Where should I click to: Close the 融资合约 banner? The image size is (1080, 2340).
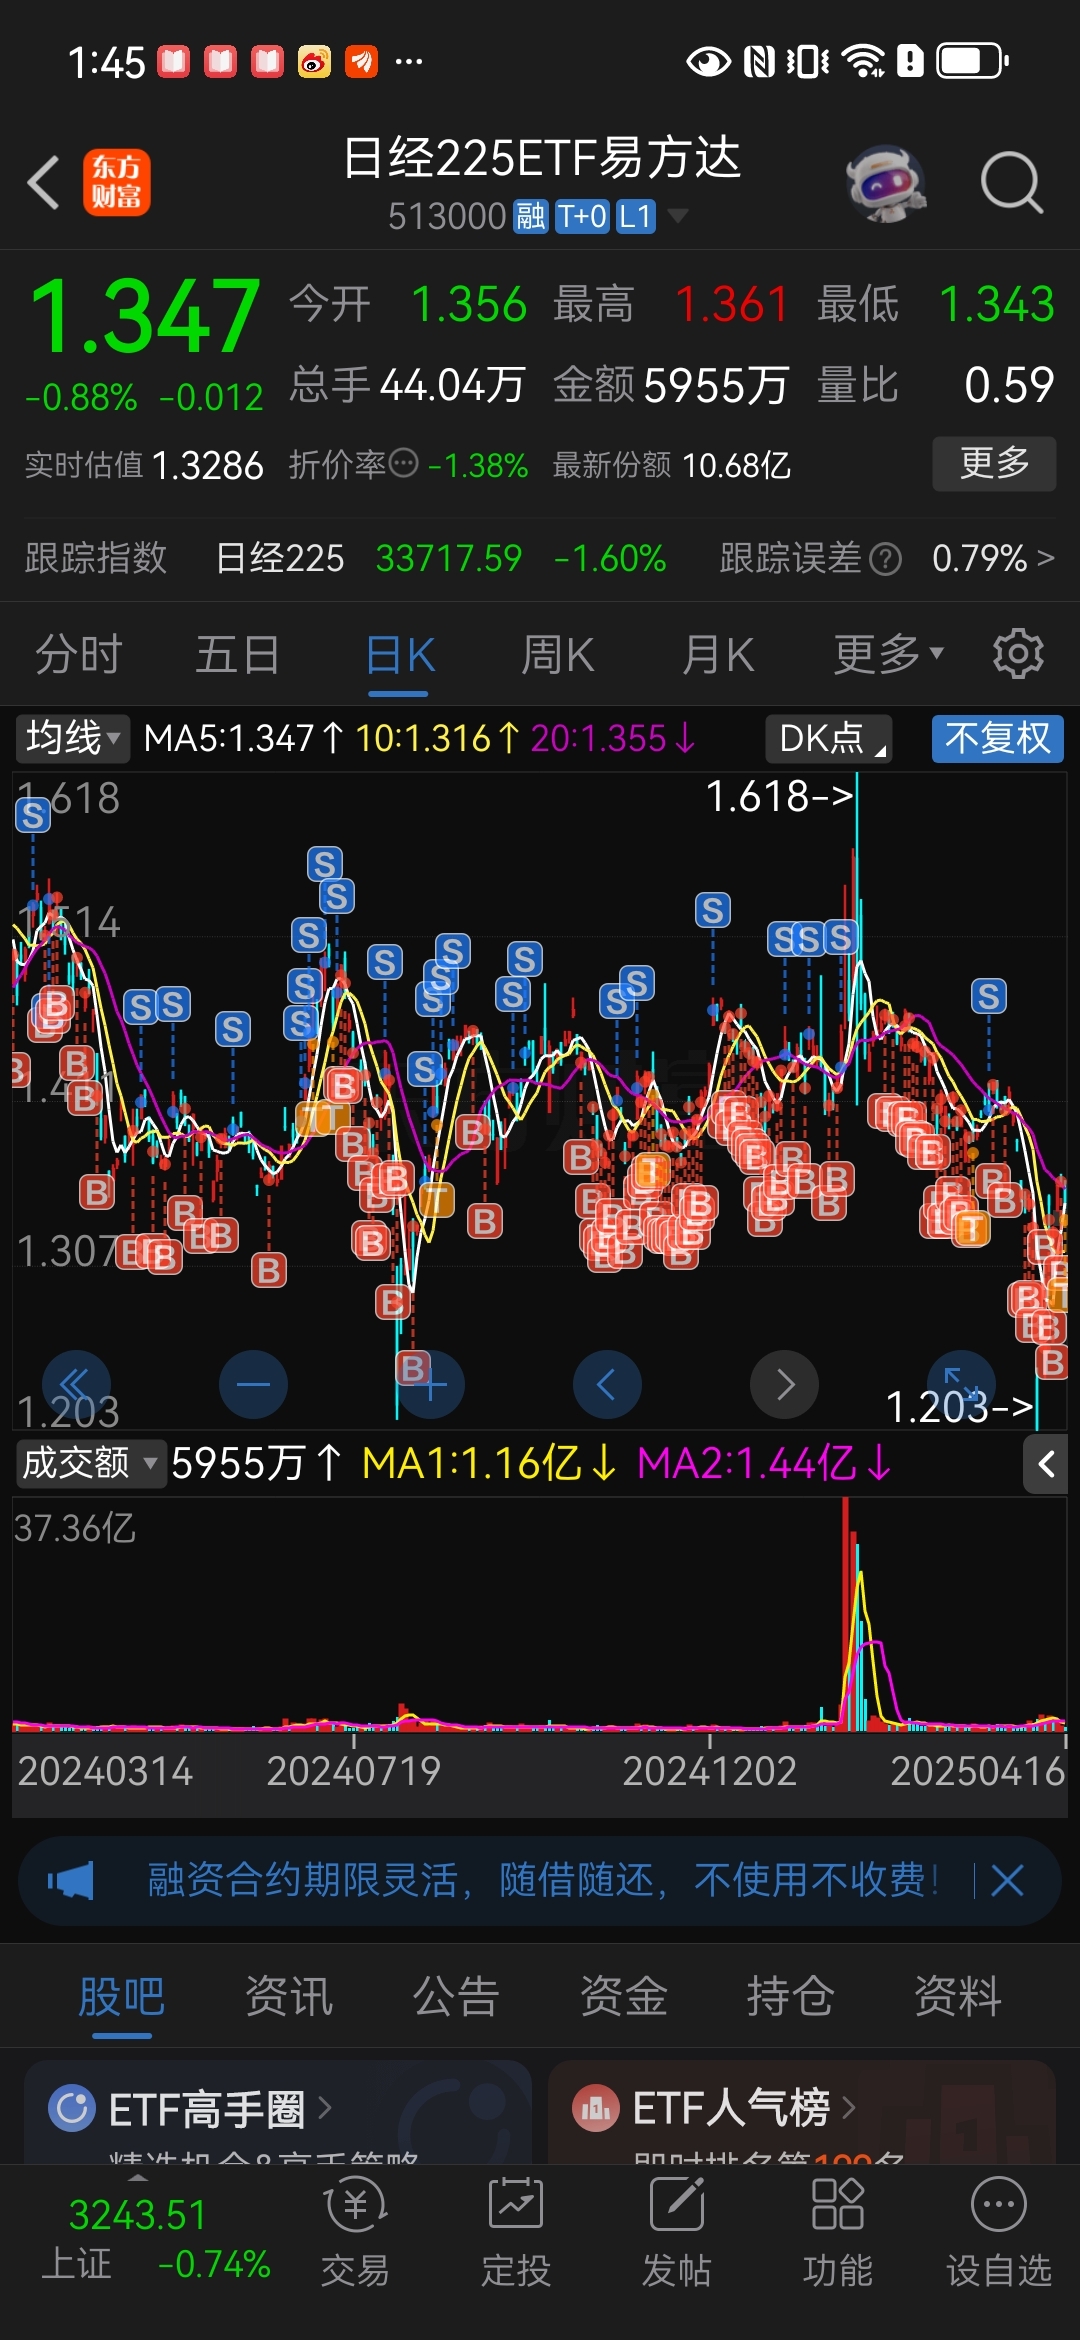point(1007,1881)
